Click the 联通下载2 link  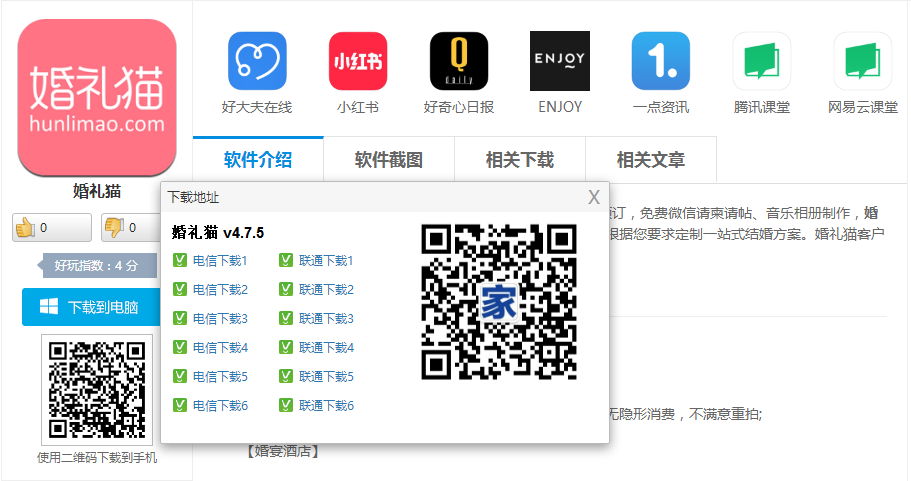[x=326, y=290]
